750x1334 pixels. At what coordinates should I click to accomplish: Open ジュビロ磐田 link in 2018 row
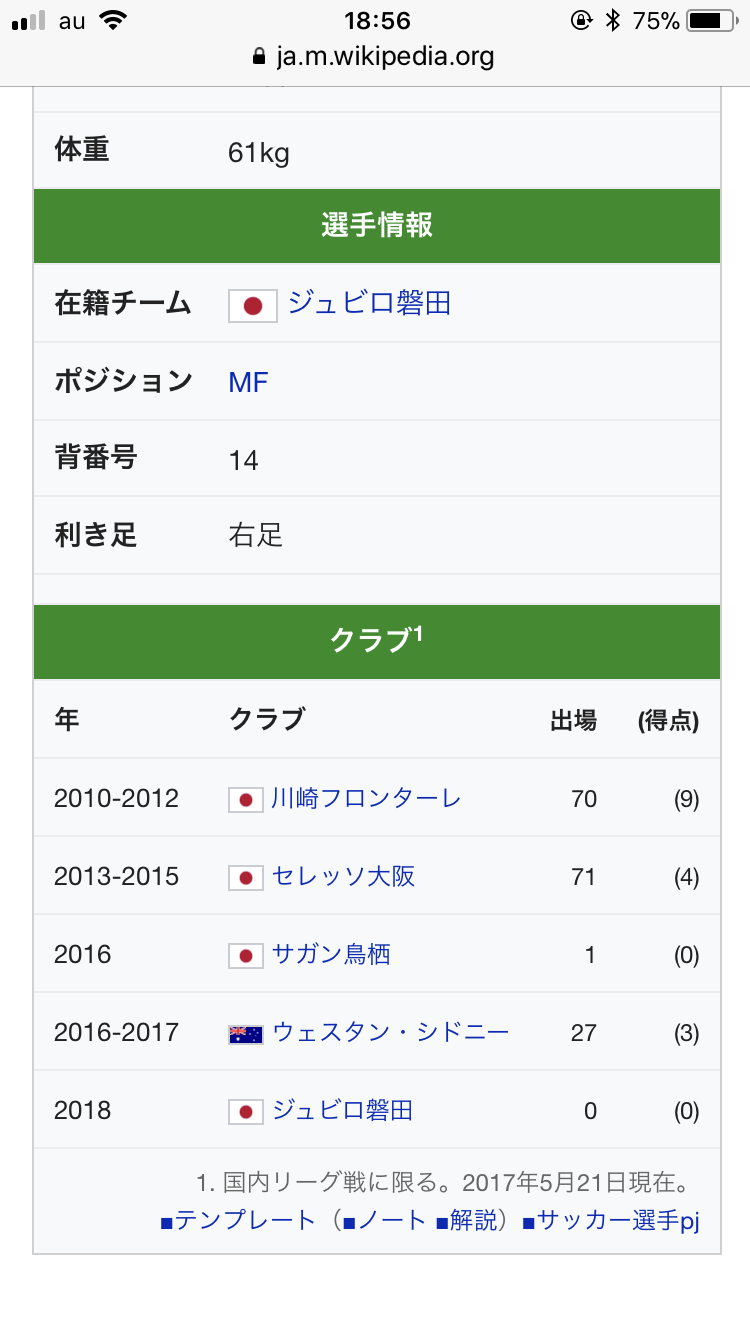[342, 1110]
